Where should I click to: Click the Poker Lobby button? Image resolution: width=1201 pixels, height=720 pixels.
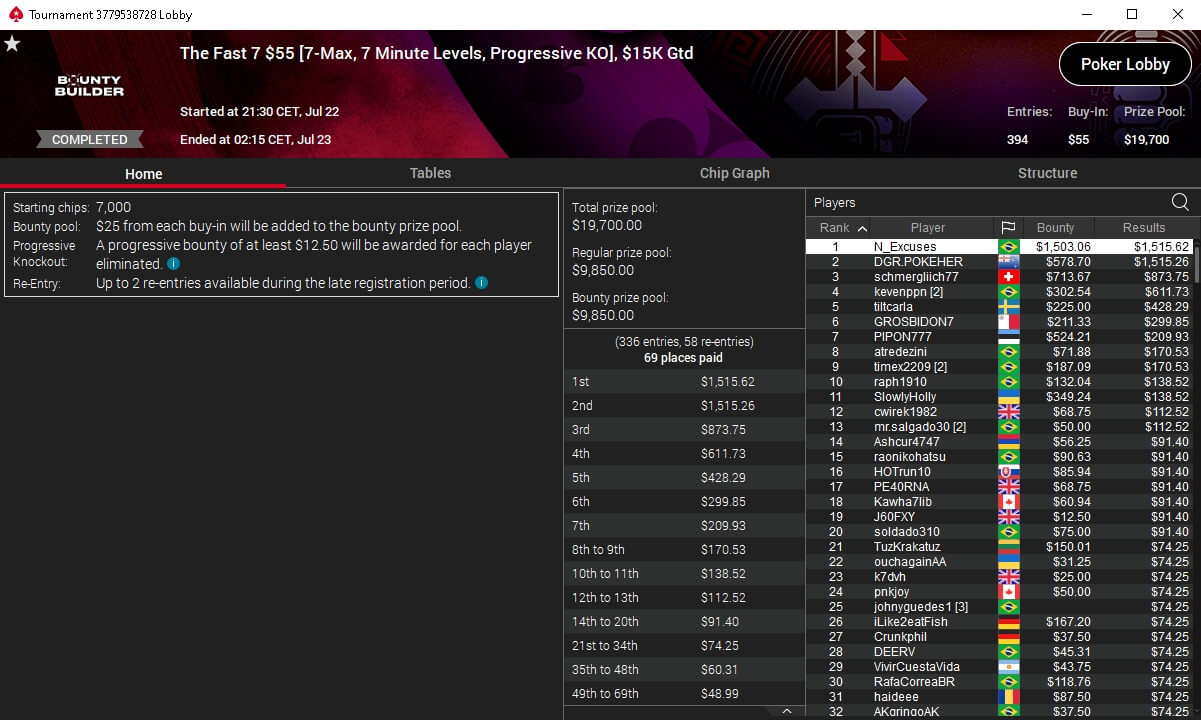(1125, 64)
